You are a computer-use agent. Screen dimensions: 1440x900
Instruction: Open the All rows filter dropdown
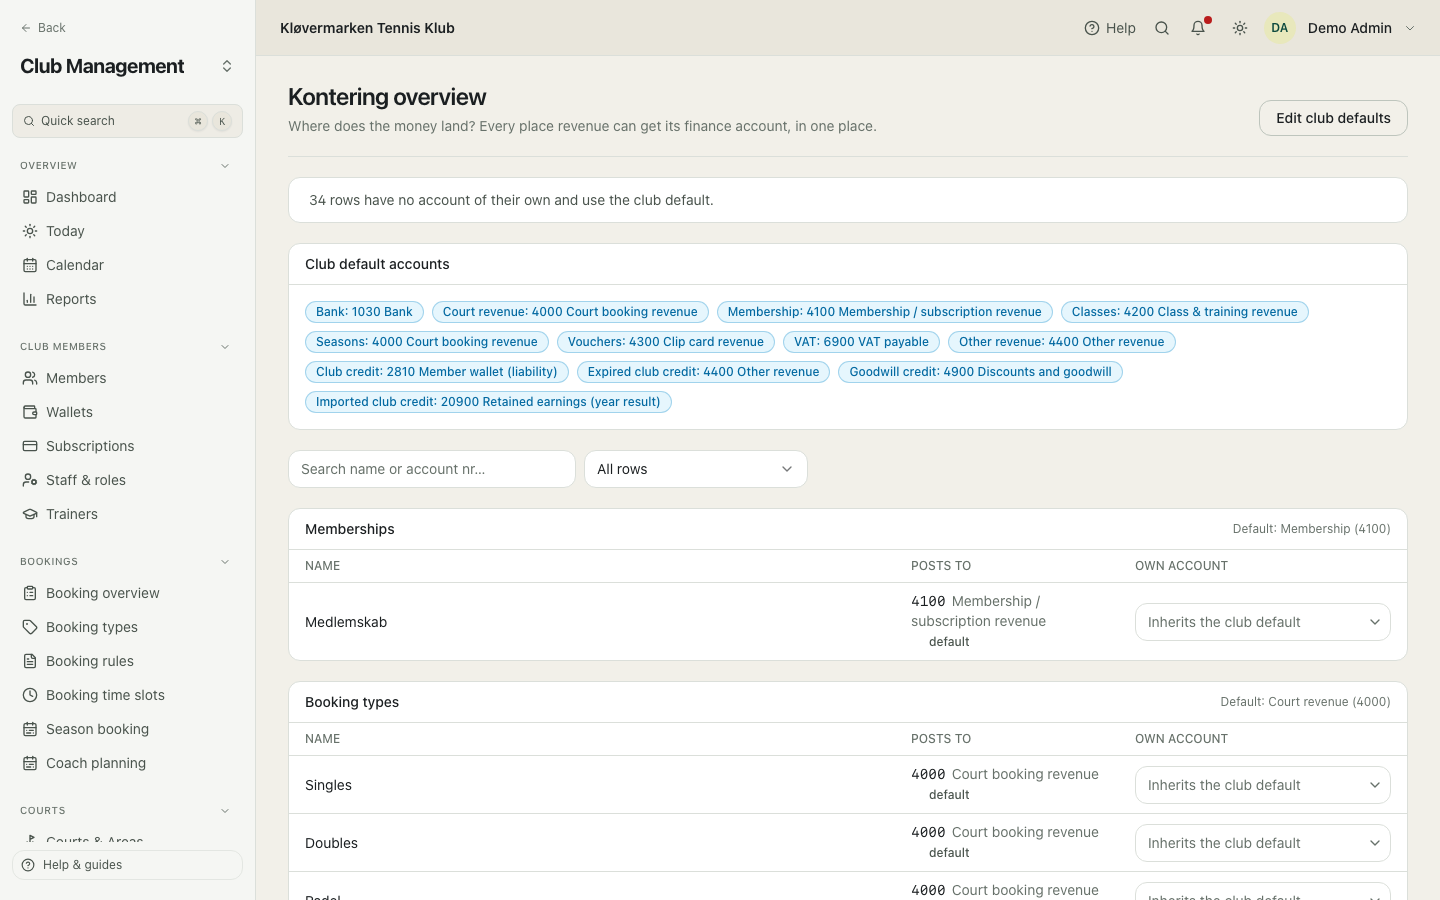(696, 469)
